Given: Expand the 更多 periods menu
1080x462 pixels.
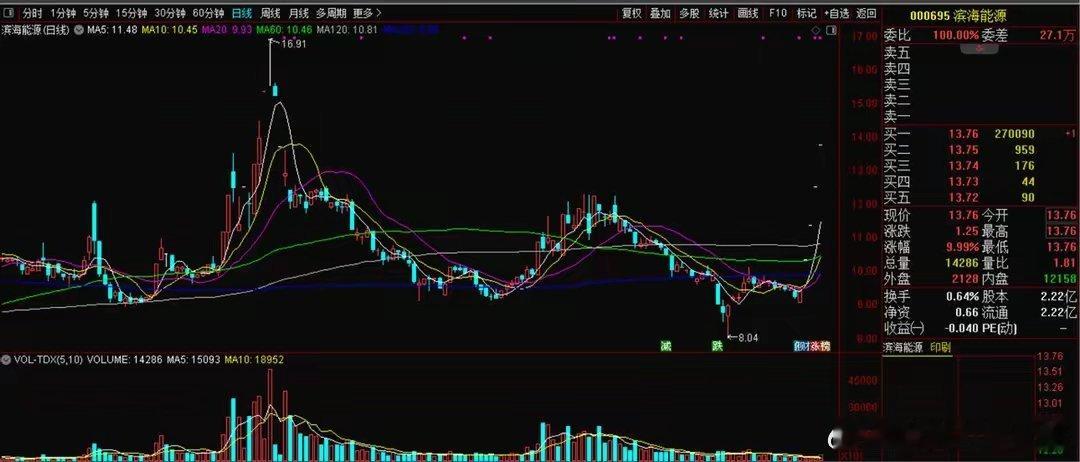Looking at the screenshot, I should (x=367, y=13).
